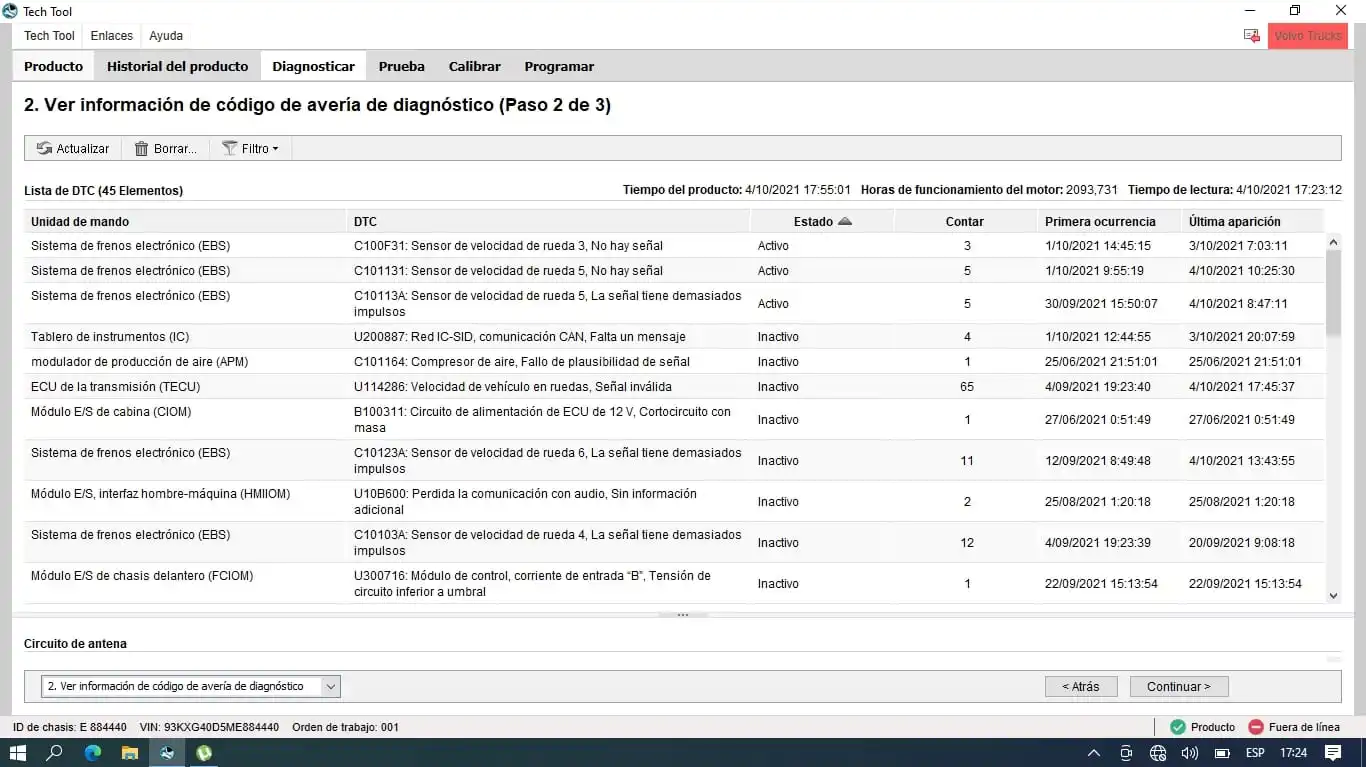Select the C101164 Compresor de aire DTC
This screenshot has width=1366, height=767.
click(x=674, y=361)
